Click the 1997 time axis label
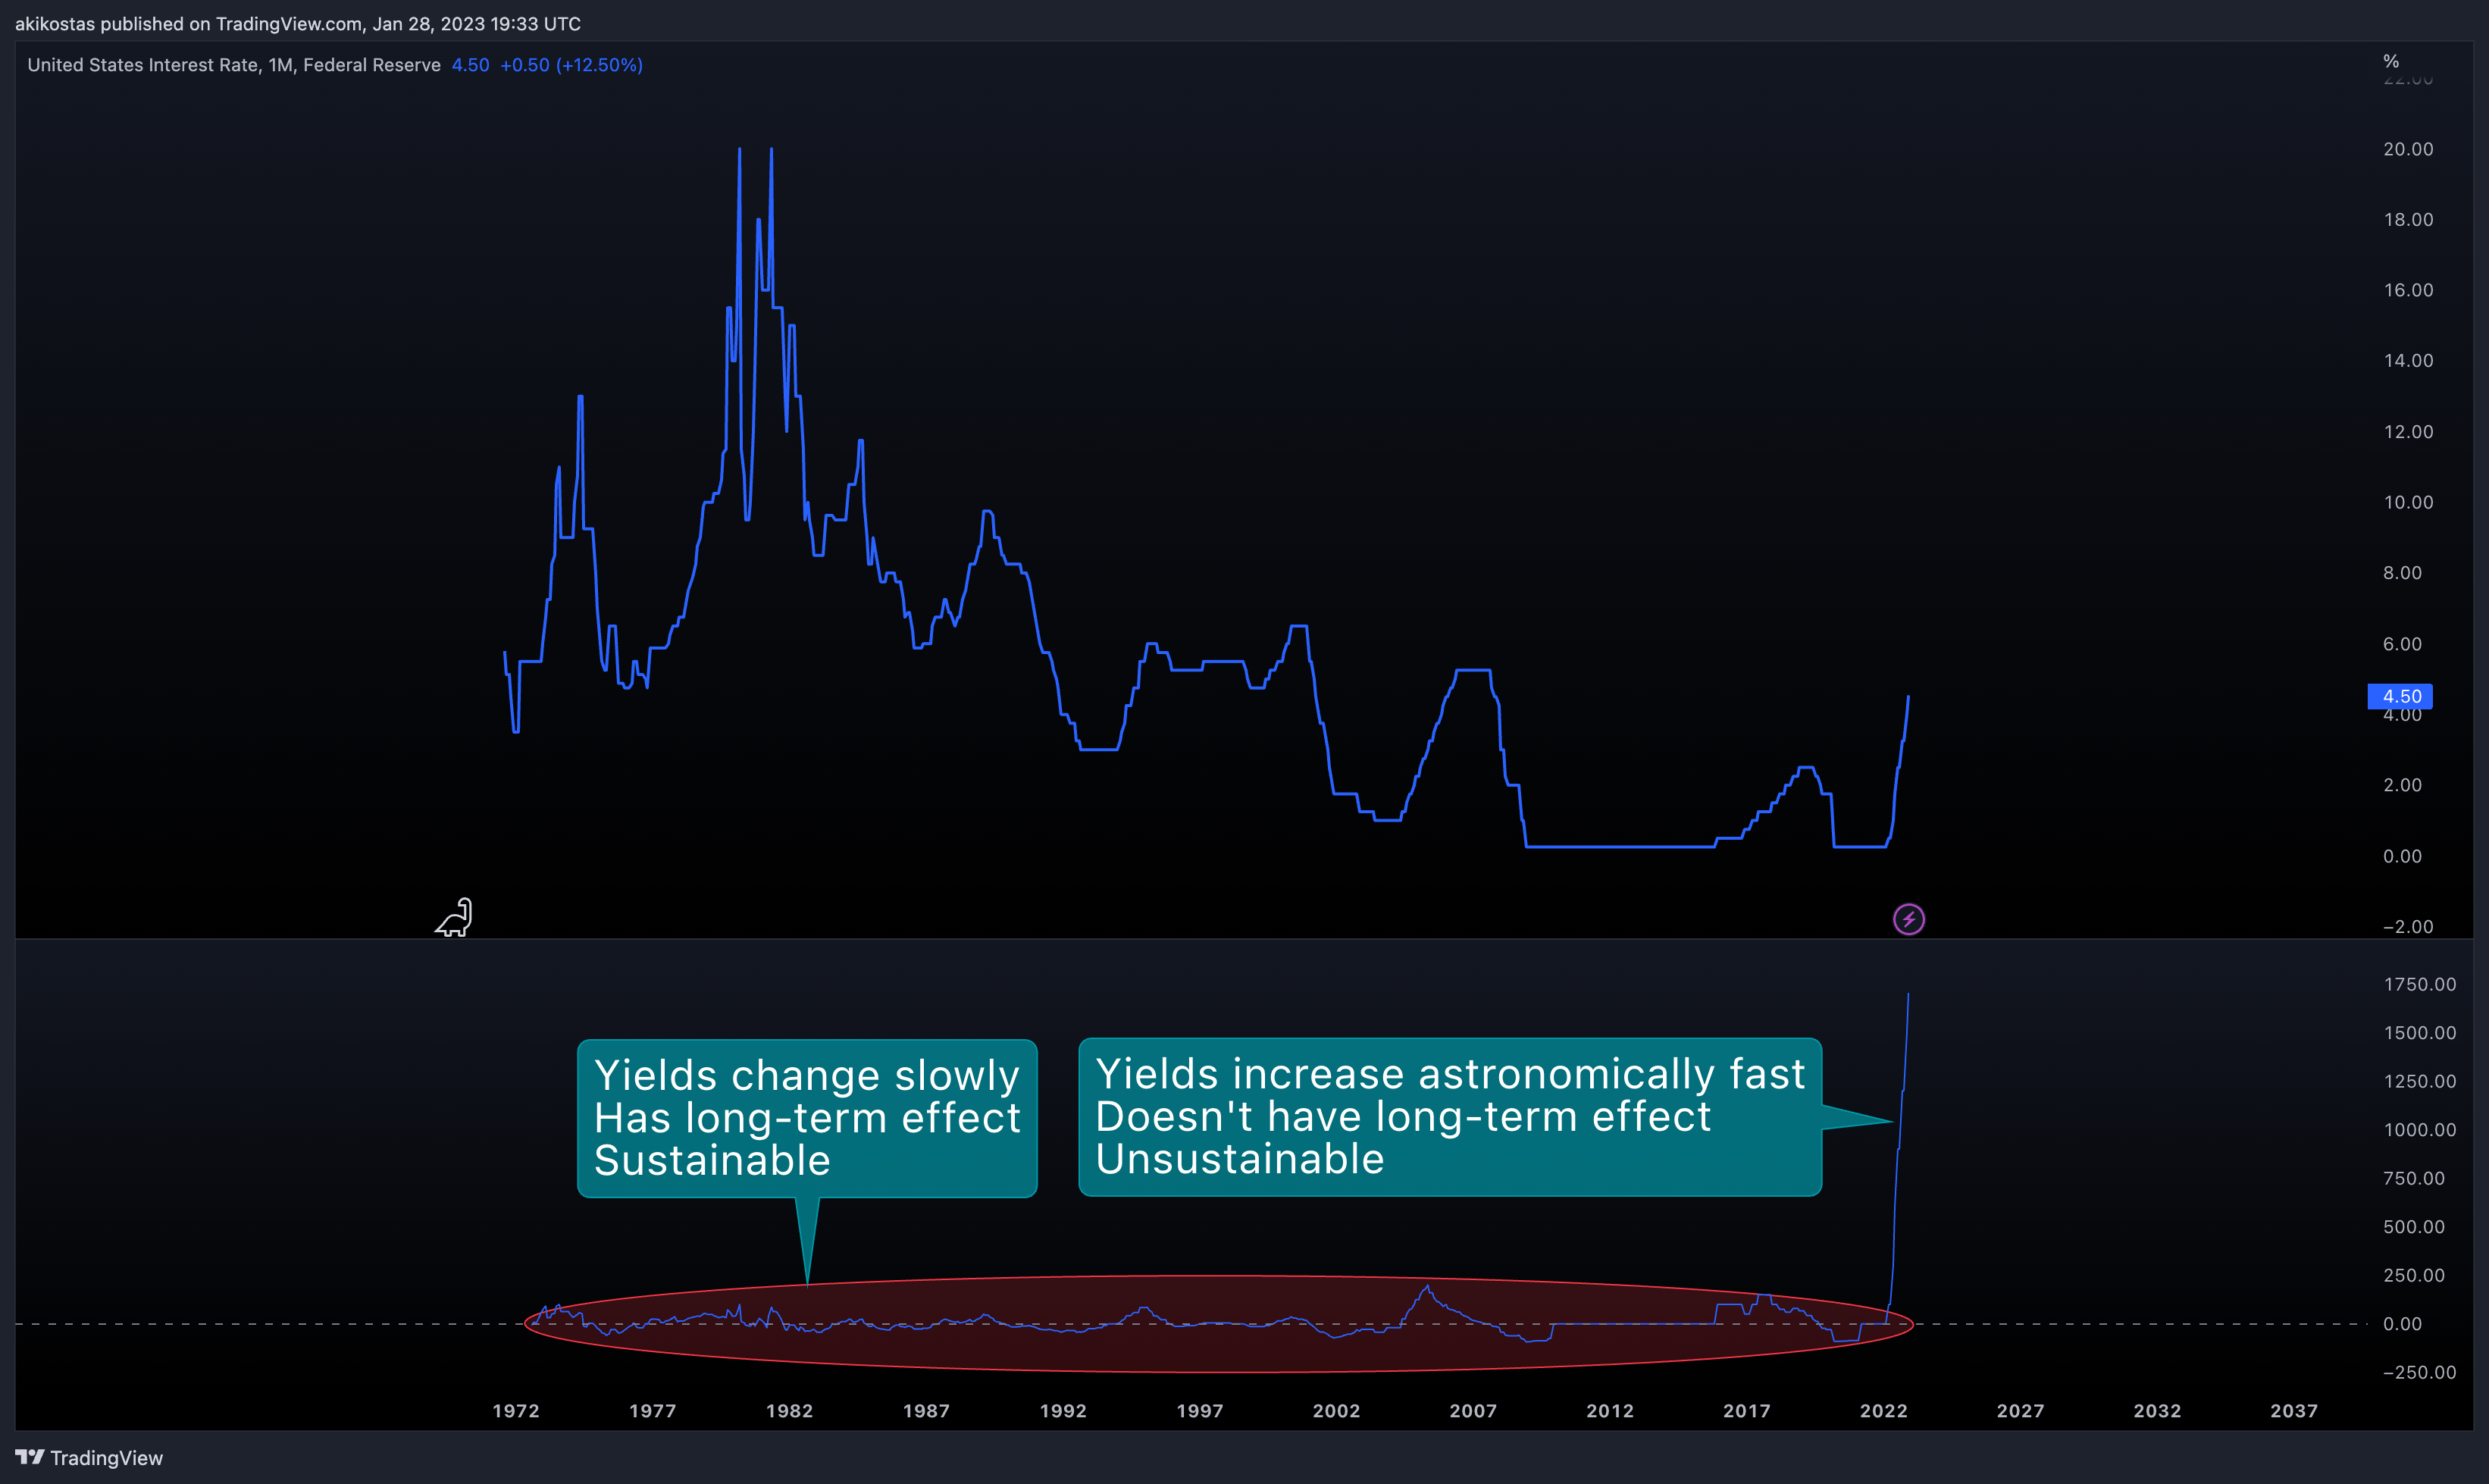The height and width of the screenshot is (1484, 2489). (x=1200, y=1411)
